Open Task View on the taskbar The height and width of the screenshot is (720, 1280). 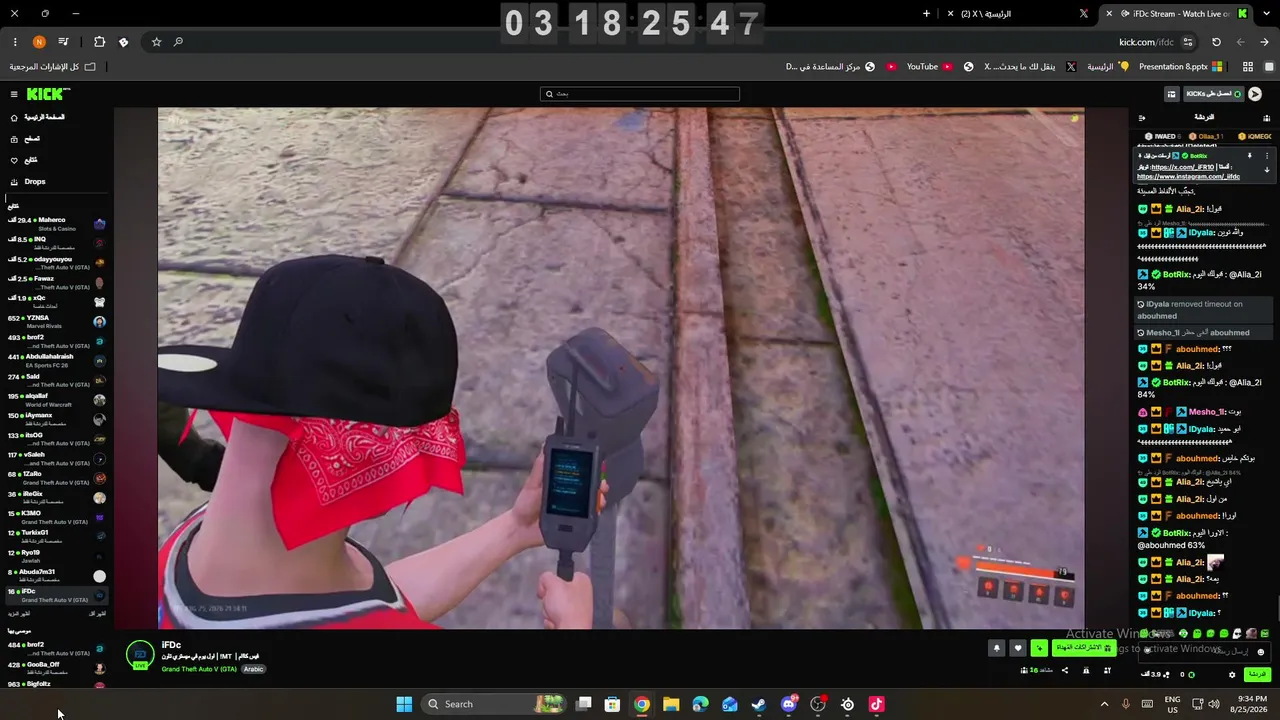(584, 704)
